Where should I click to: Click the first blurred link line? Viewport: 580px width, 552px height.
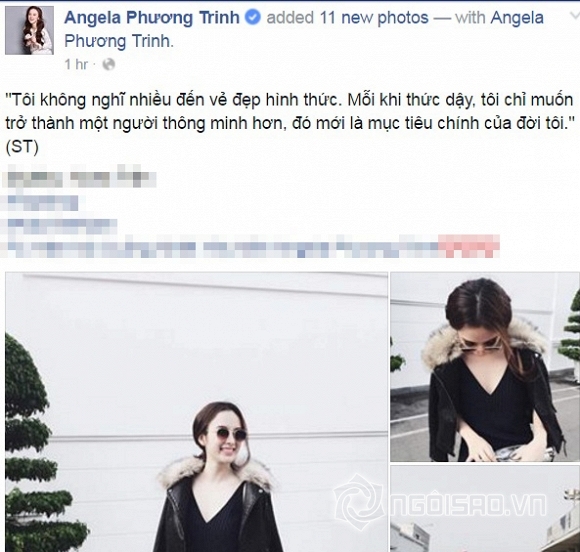click(x=80, y=179)
